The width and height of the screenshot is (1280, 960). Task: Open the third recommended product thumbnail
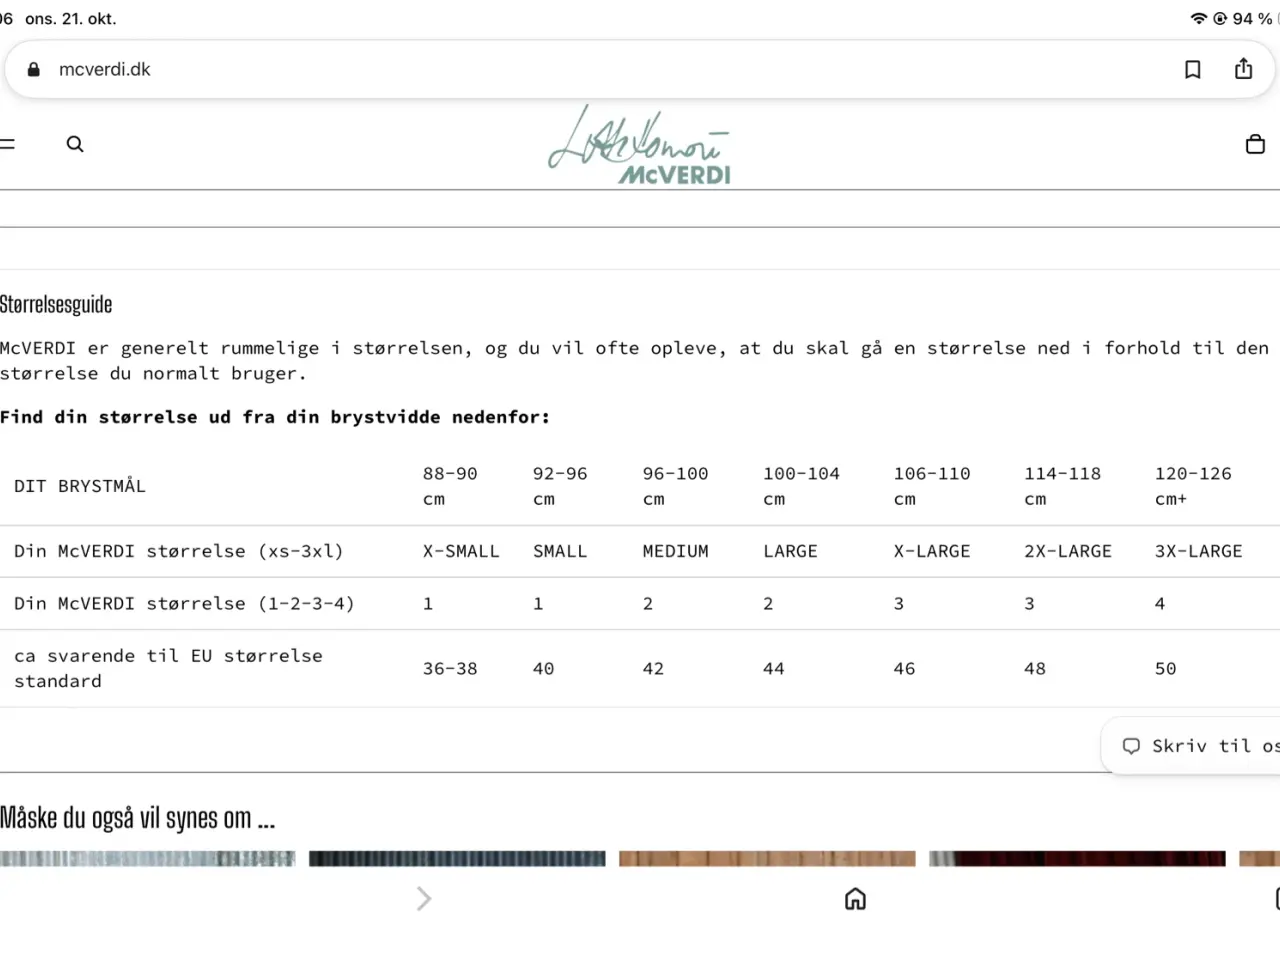point(767,858)
